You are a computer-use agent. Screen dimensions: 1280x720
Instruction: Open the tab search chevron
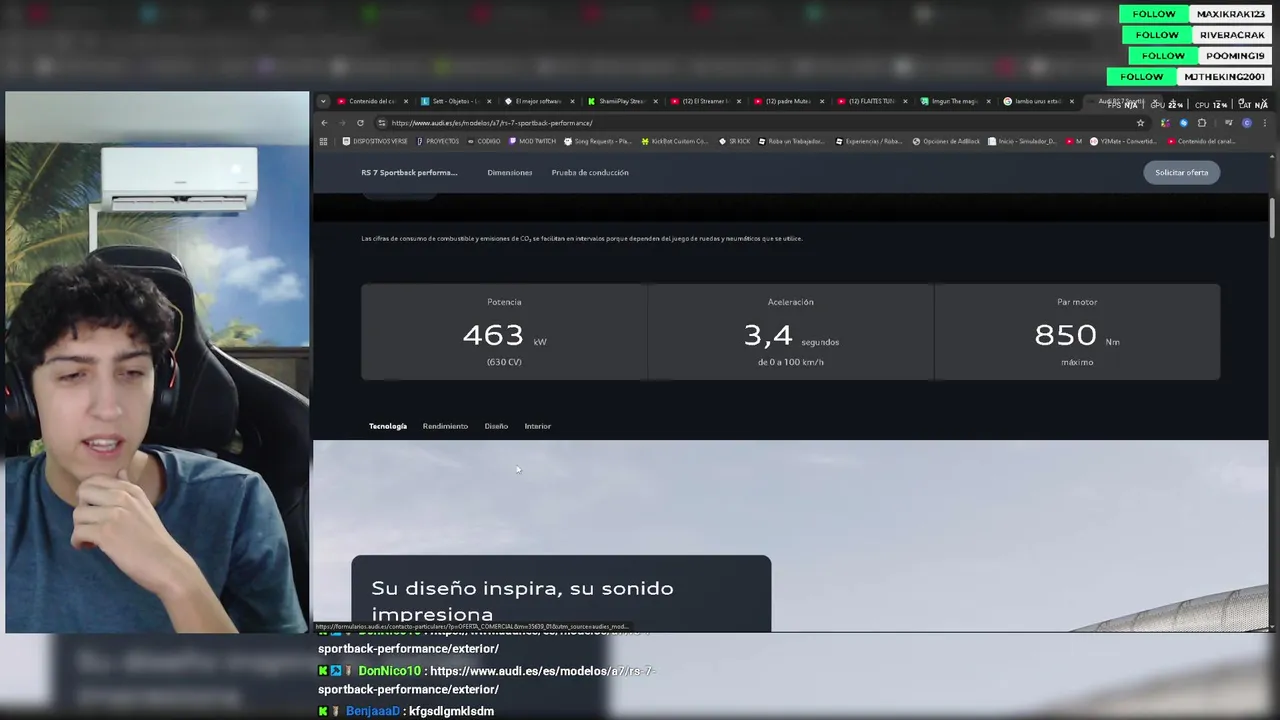coord(323,101)
